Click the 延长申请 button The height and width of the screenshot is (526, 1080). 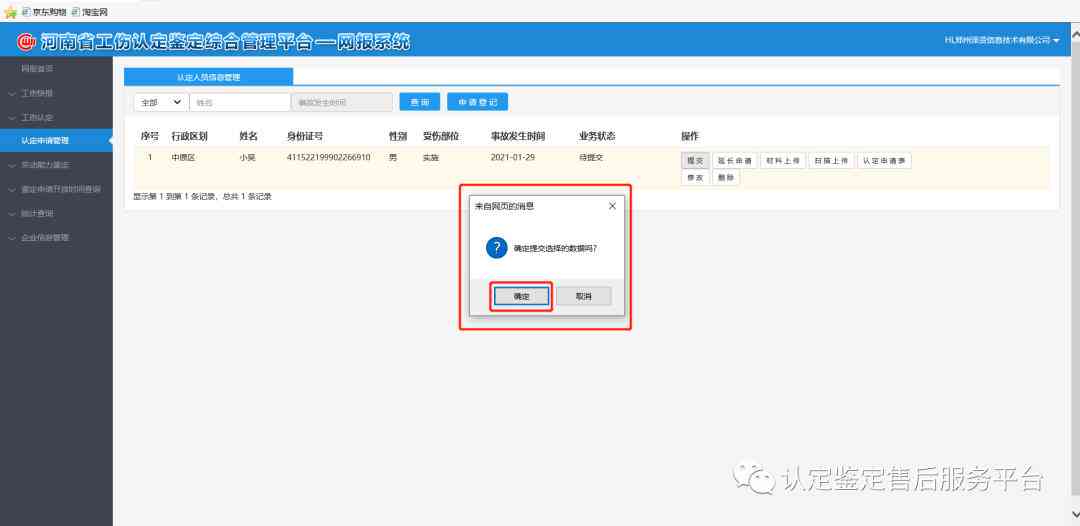[x=734, y=160]
